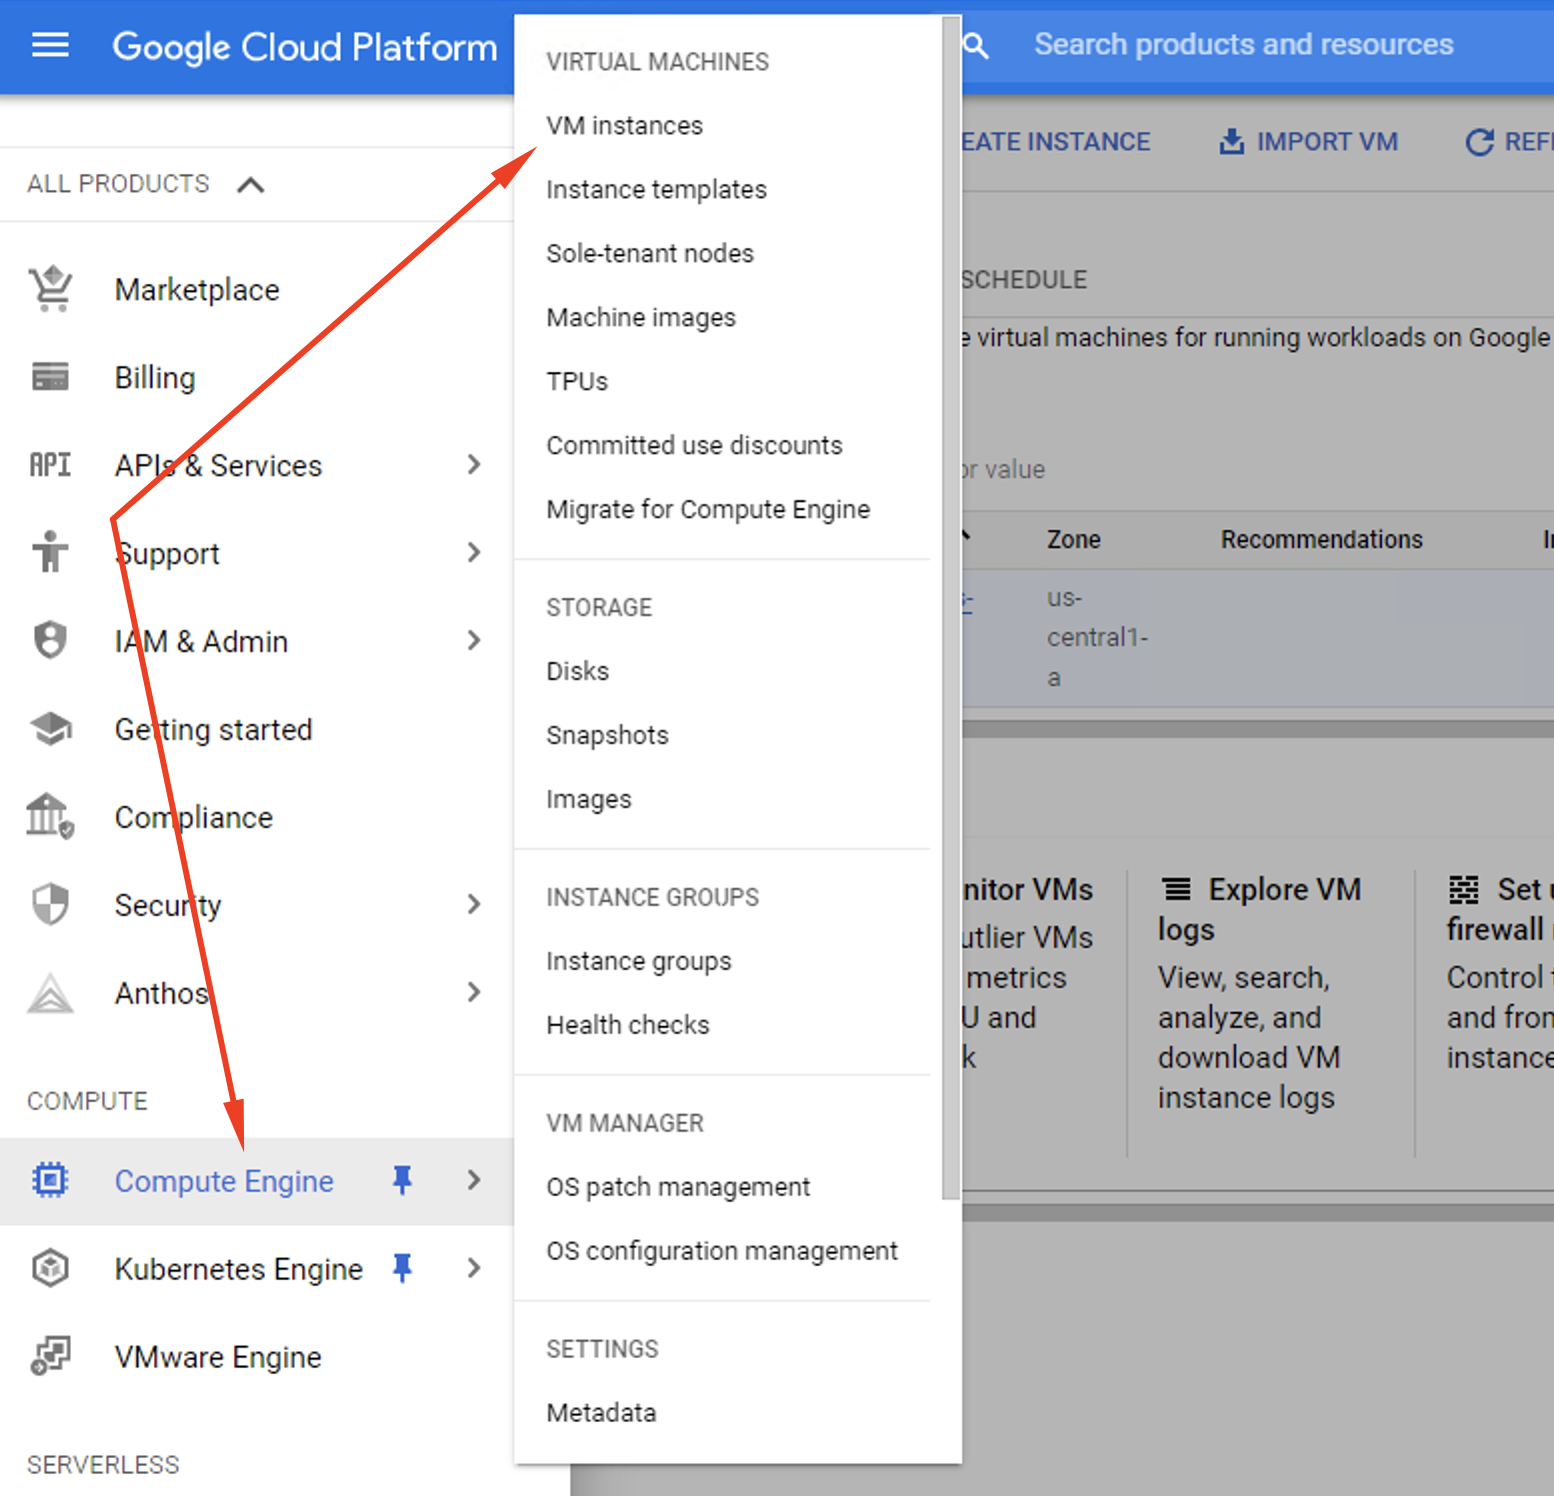This screenshot has width=1554, height=1496.
Task: Open OS configuration management
Action: [x=722, y=1251]
